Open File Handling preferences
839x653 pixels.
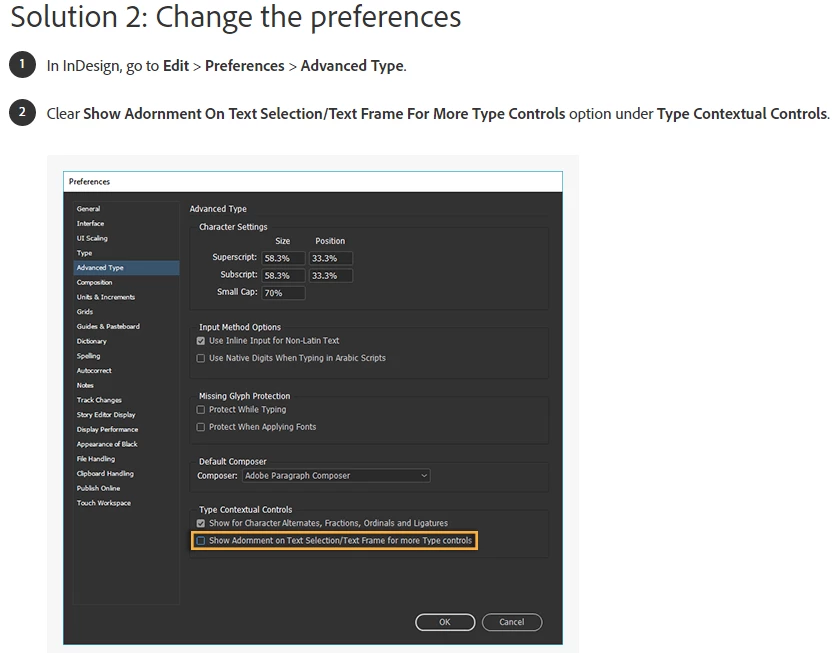[96, 459]
